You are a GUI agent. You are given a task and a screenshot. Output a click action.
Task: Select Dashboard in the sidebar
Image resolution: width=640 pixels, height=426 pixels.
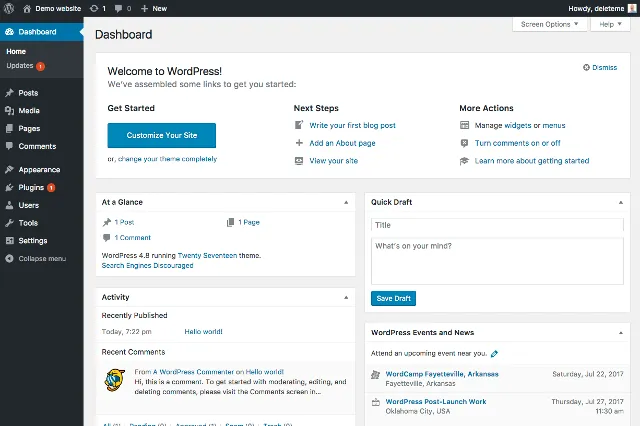point(42,32)
